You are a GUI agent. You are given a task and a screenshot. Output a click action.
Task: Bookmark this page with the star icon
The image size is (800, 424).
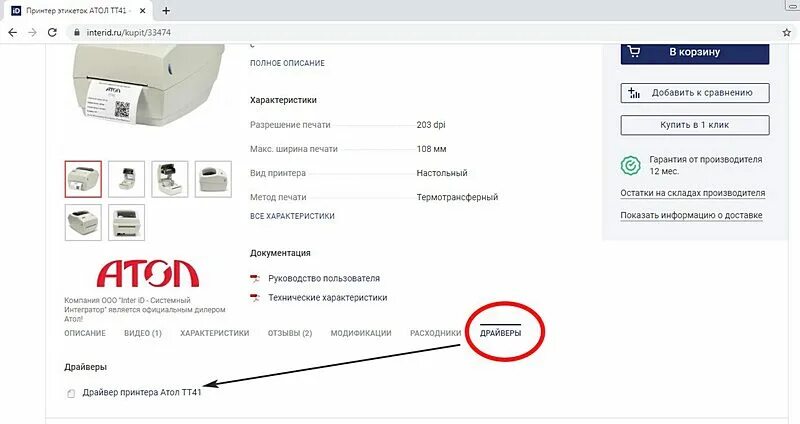[x=787, y=32]
